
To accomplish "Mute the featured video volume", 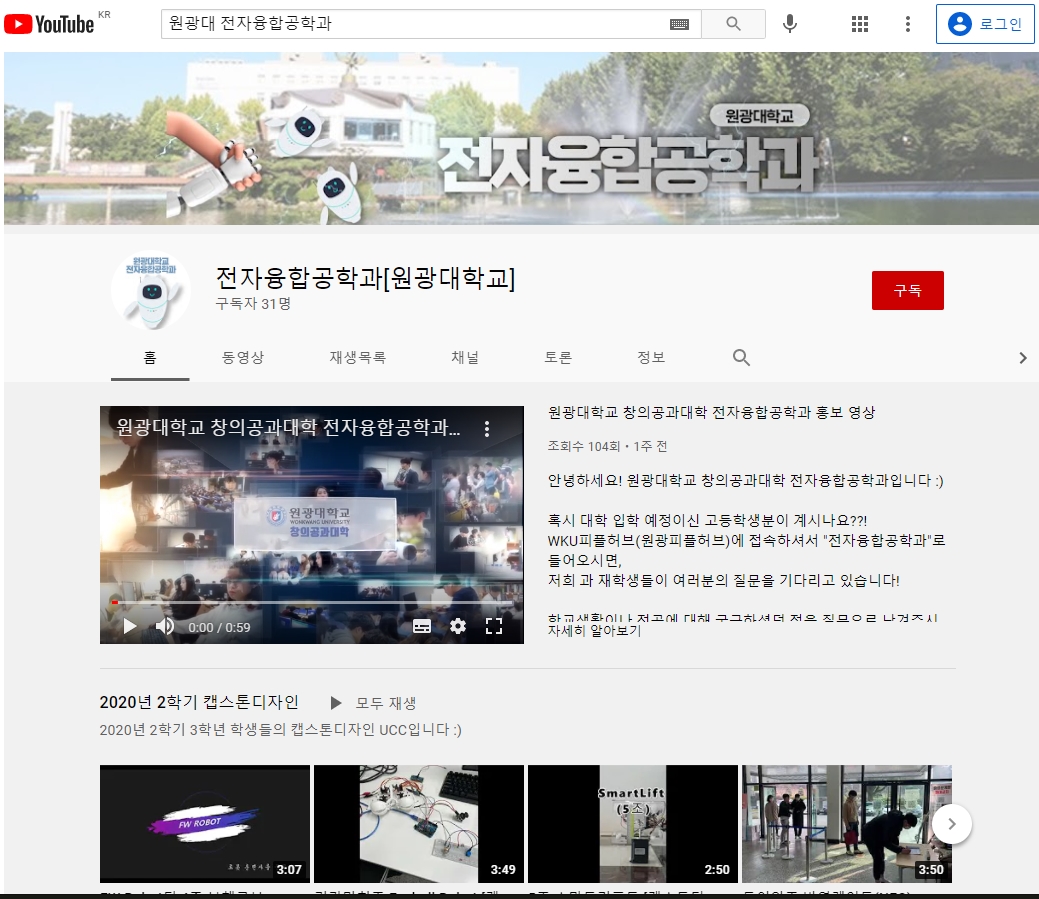I will coord(164,626).
